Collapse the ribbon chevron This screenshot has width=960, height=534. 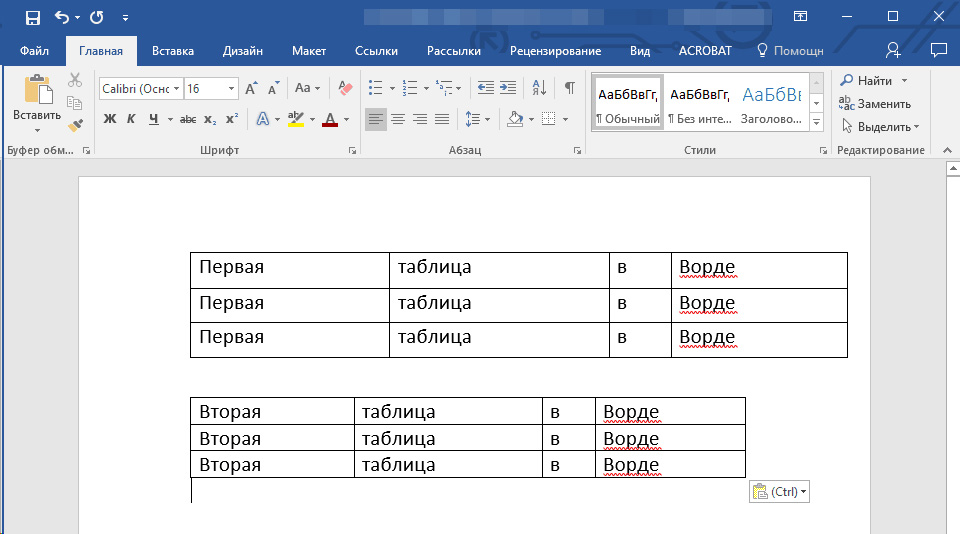947,150
